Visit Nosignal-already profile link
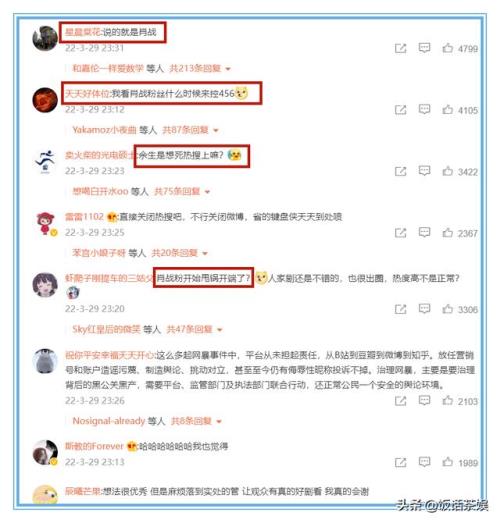Screen dimensions: 500x523 (x=109, y=421)
